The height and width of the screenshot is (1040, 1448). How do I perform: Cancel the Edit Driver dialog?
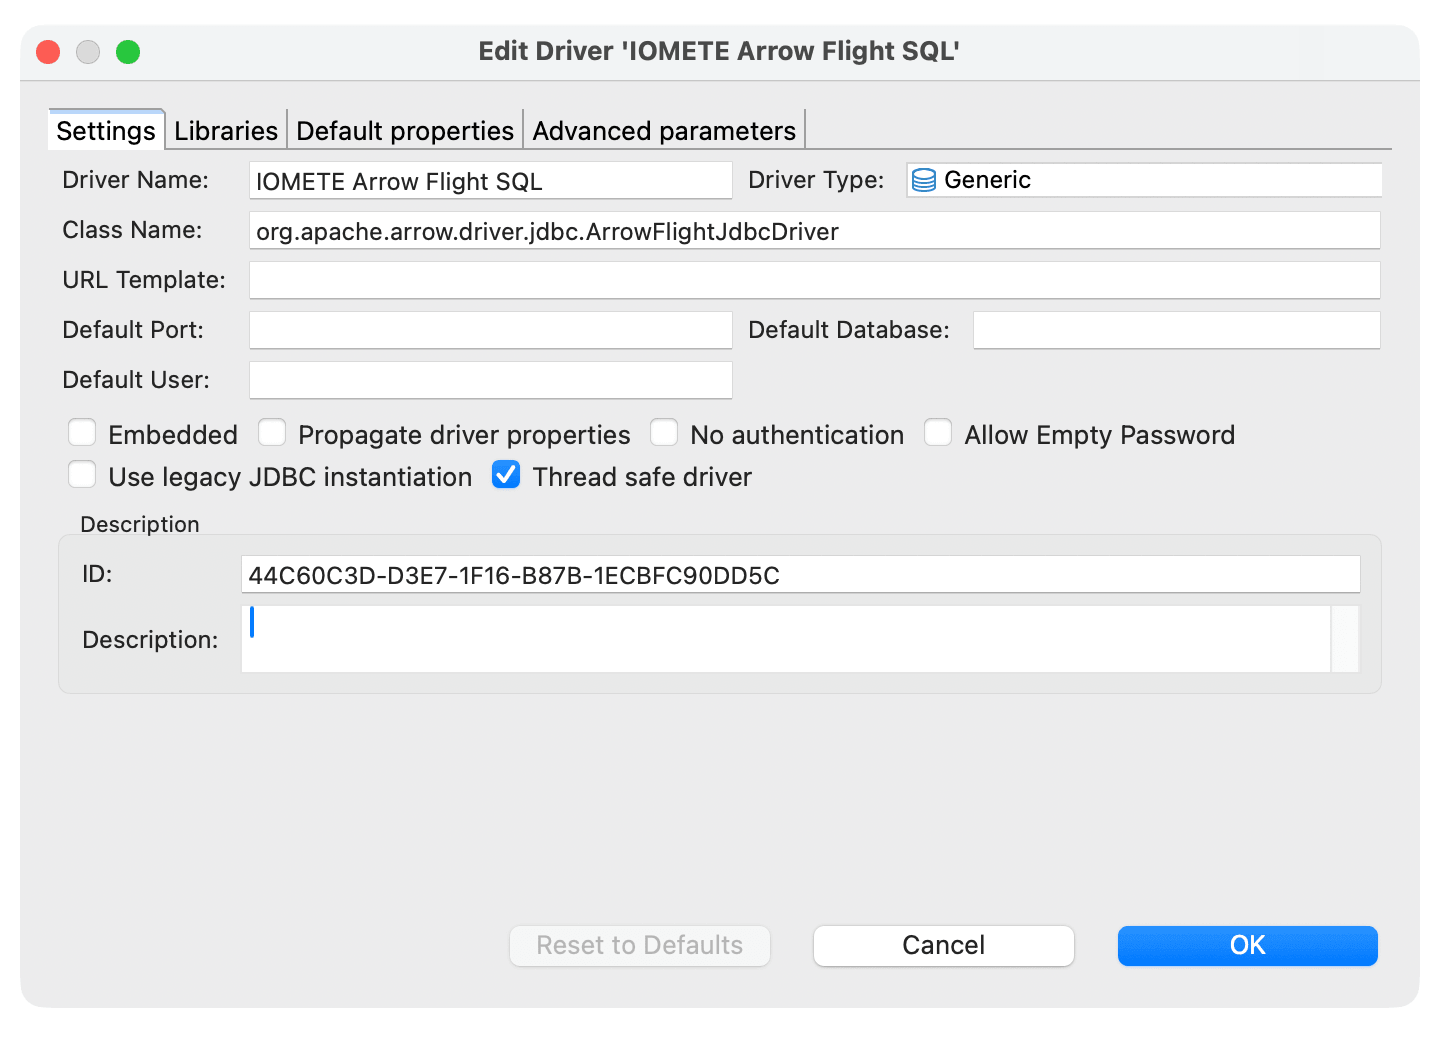point(944,946)
